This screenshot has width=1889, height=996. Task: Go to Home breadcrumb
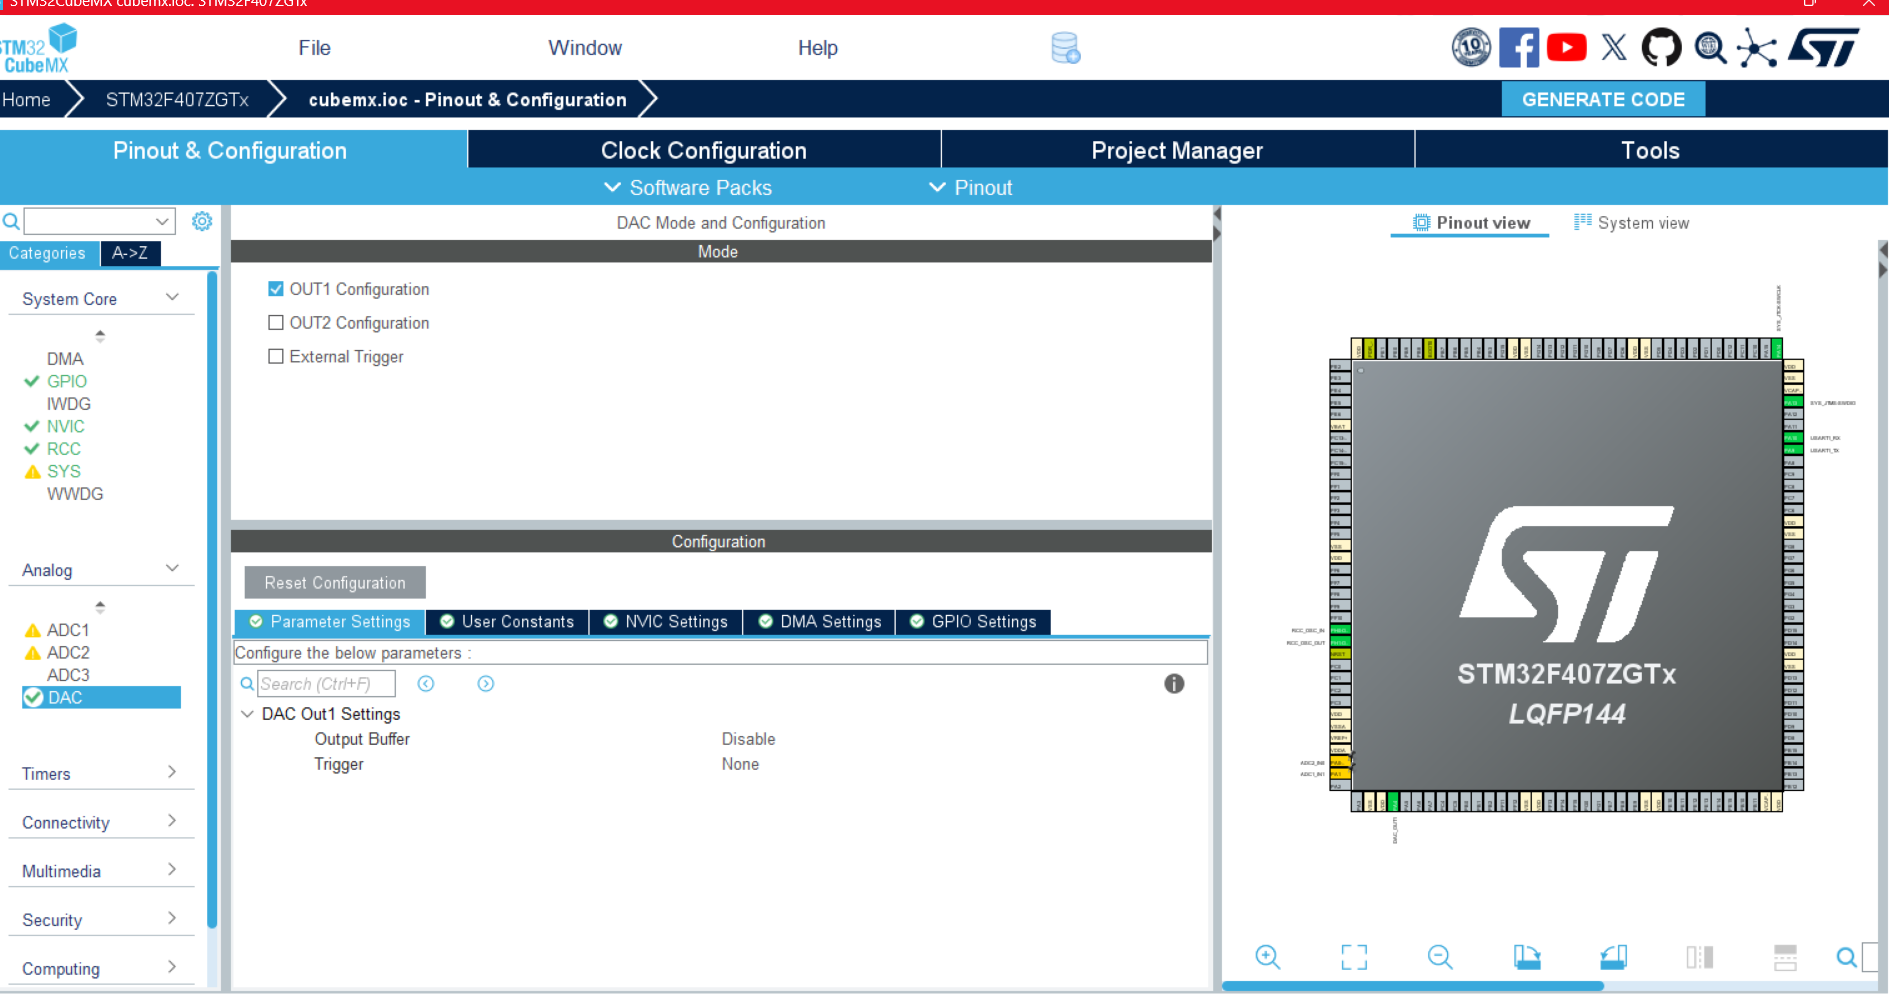point(26,100)
